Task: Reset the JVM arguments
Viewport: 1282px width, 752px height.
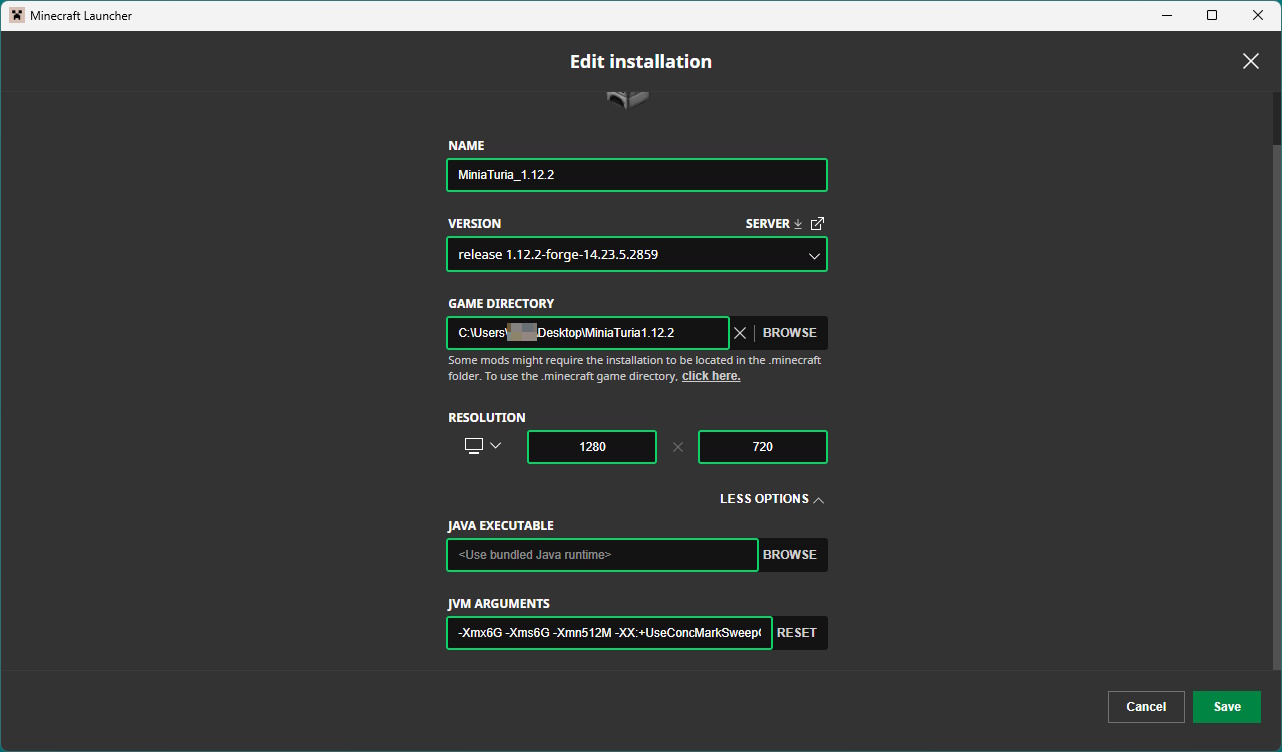Action: [797, 633]
